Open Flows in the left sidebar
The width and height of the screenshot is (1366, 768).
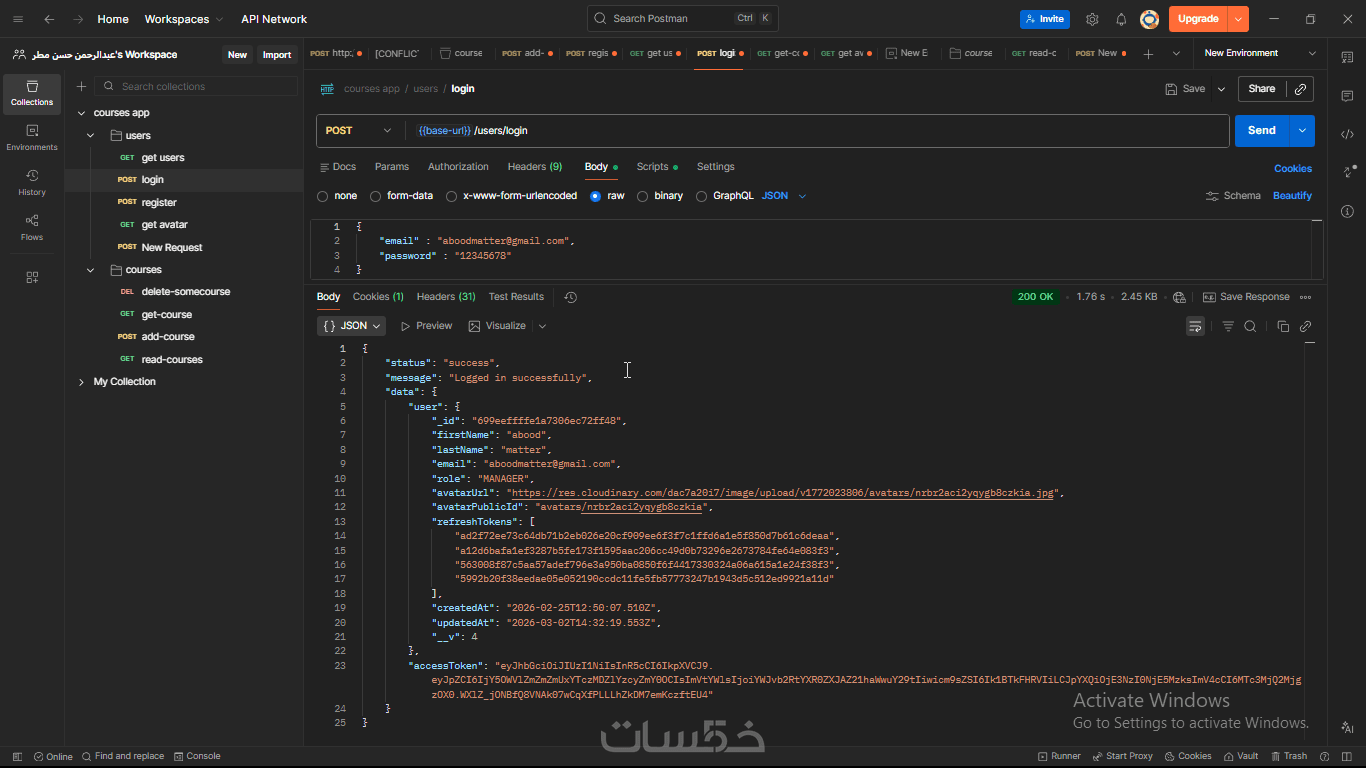point(32,228)
